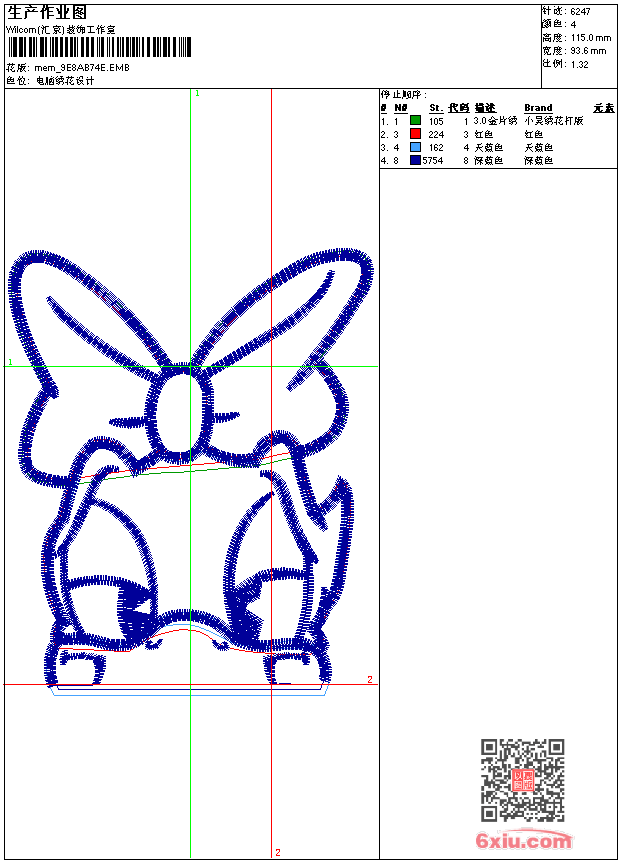Click 深蓝色 in the Brand column
The width and height of the screenshot is (620, 860).
point(539,161)
